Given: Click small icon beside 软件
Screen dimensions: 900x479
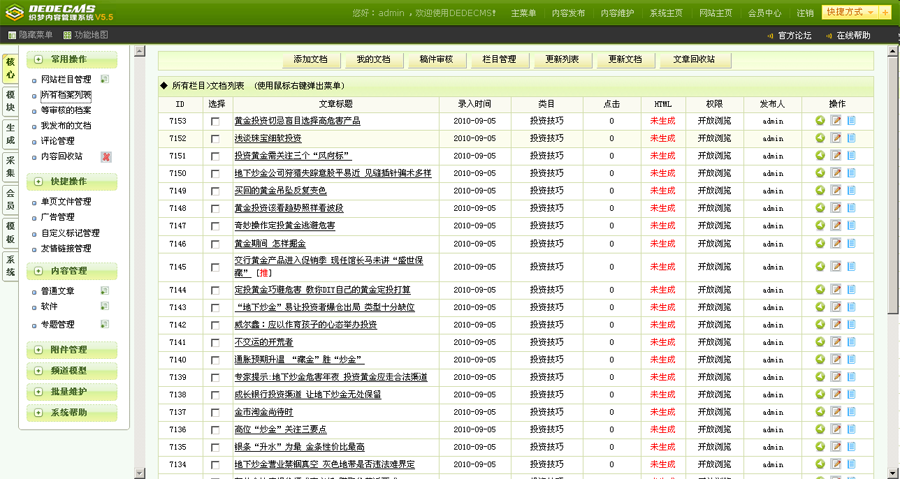Looking at the screenshot, I should tap(105, 306).
